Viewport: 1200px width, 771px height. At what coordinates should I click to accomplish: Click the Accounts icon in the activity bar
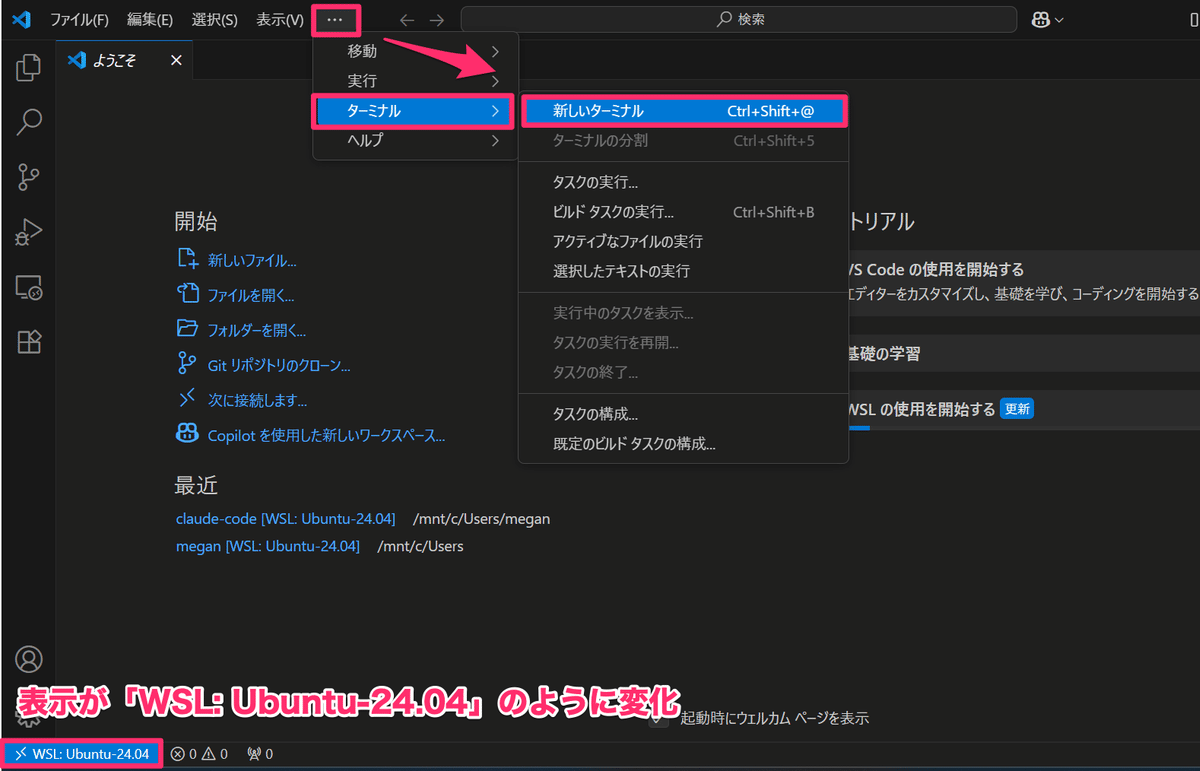coord(28,660)
